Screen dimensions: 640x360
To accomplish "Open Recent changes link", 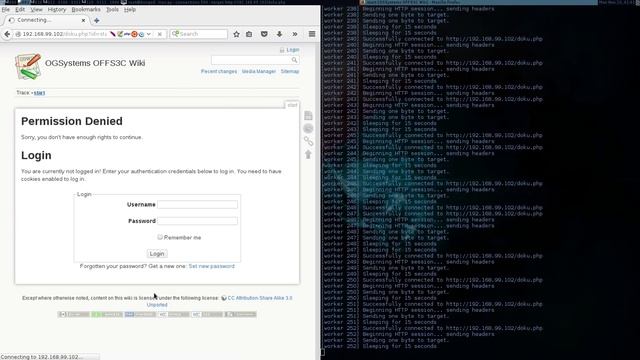I will (219, 71).
